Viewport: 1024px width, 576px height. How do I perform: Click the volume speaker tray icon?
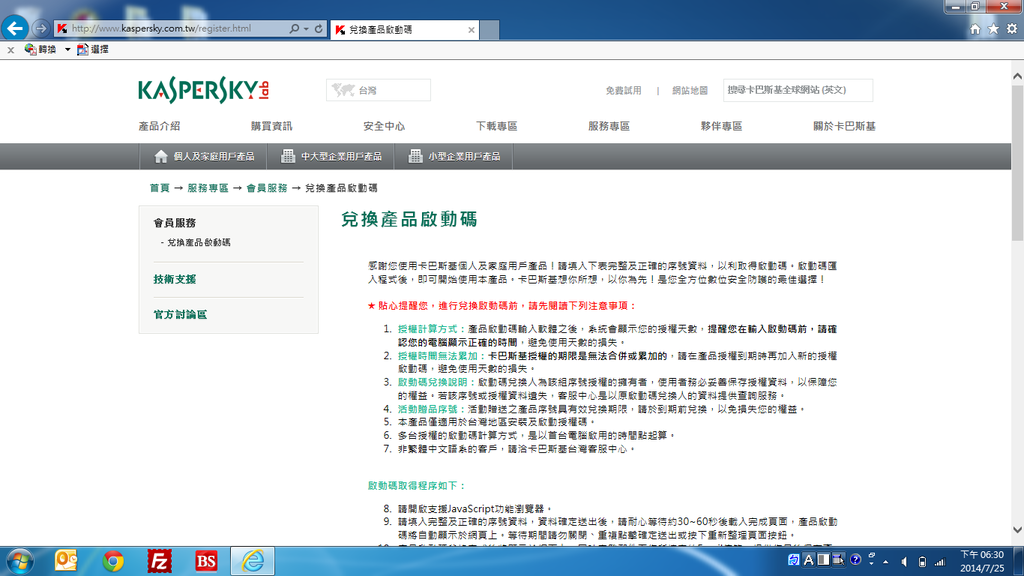click(904, 562)
